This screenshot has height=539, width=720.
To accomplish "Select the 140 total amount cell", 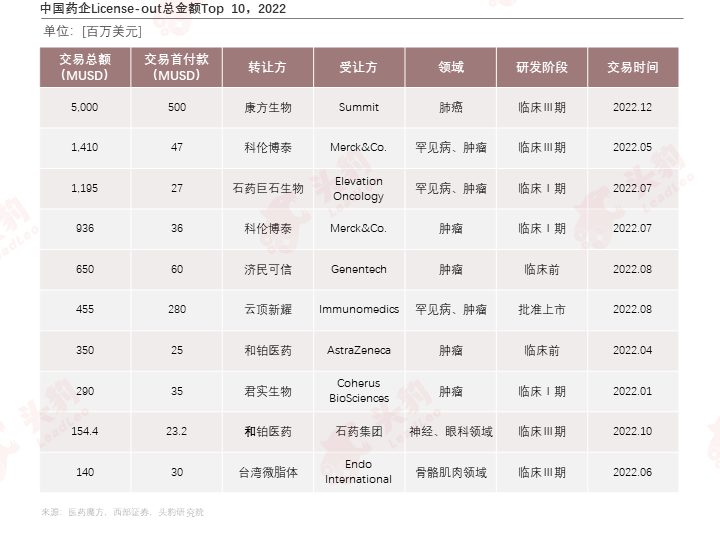I will tap(85, 472).
